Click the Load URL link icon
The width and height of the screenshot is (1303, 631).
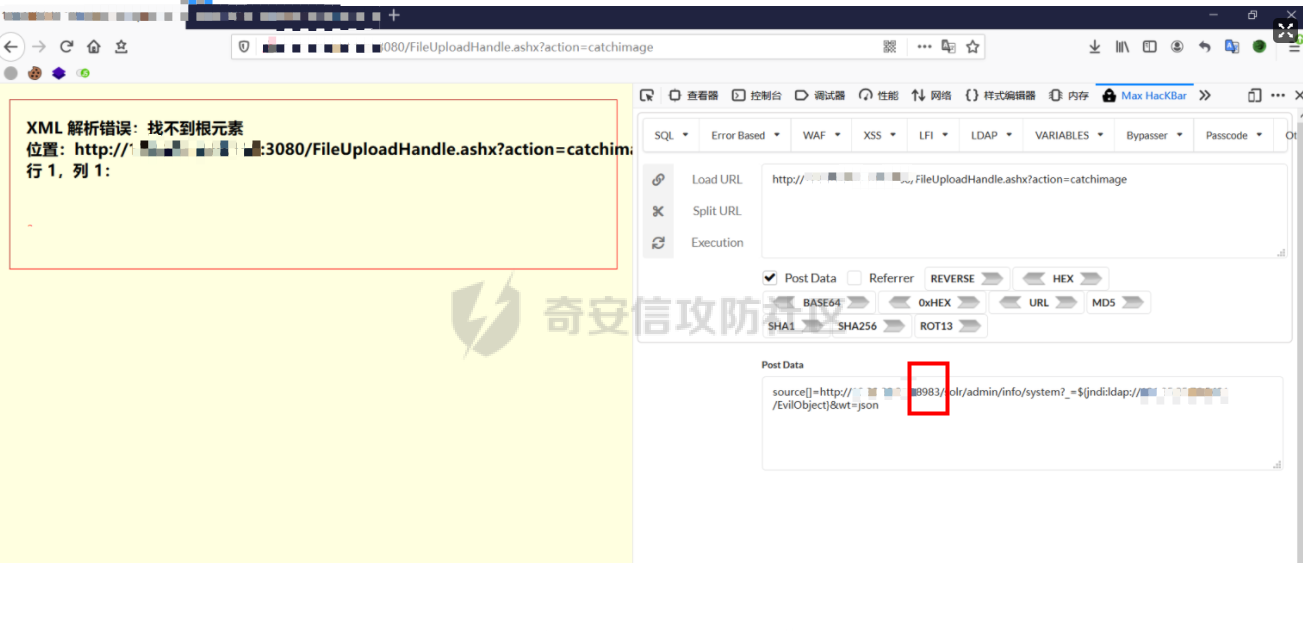point(658,180)
